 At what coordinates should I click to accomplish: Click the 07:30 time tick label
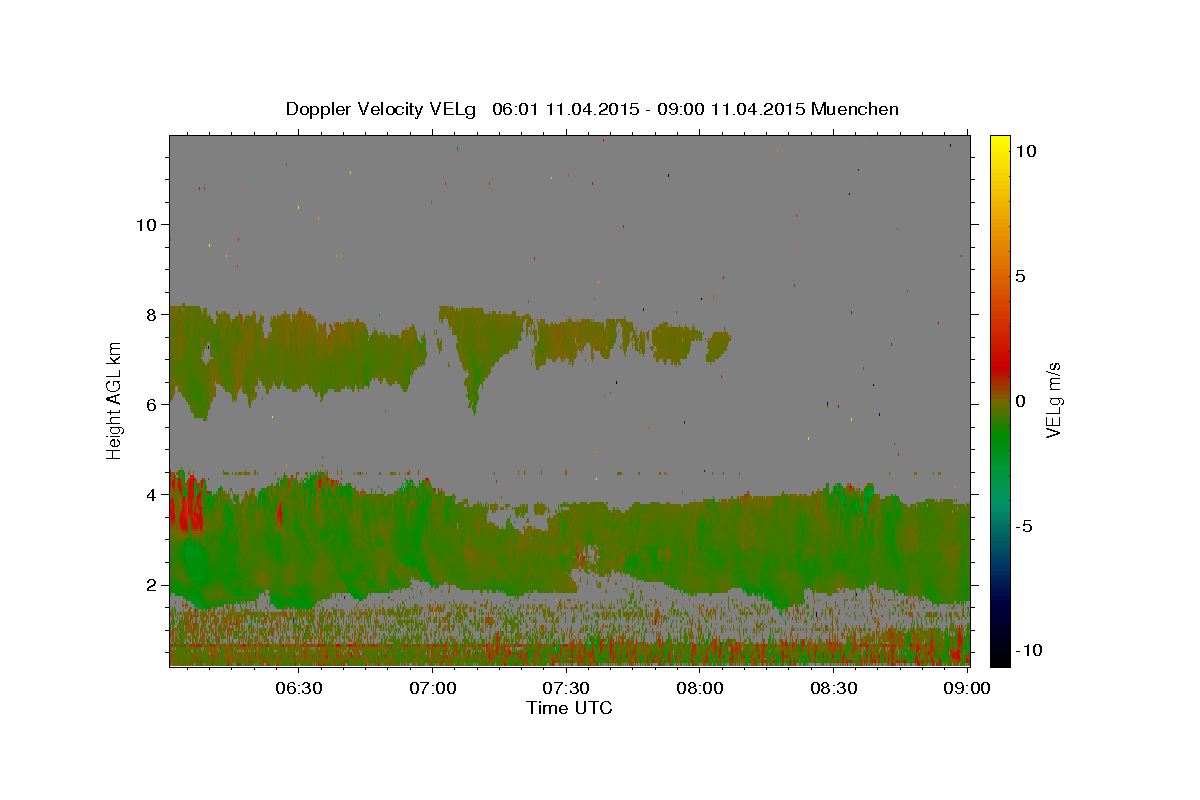point(566,688)
